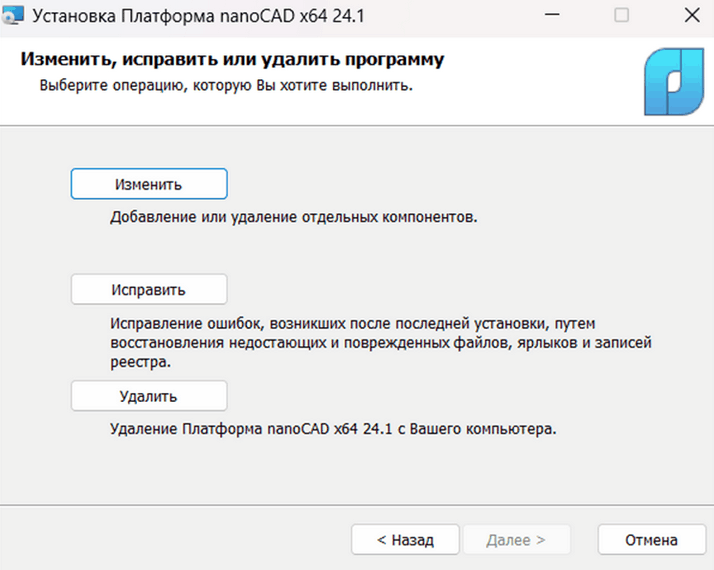
Task: Click the separator line above the navigation buttons
Action: (x=357, y=506)
